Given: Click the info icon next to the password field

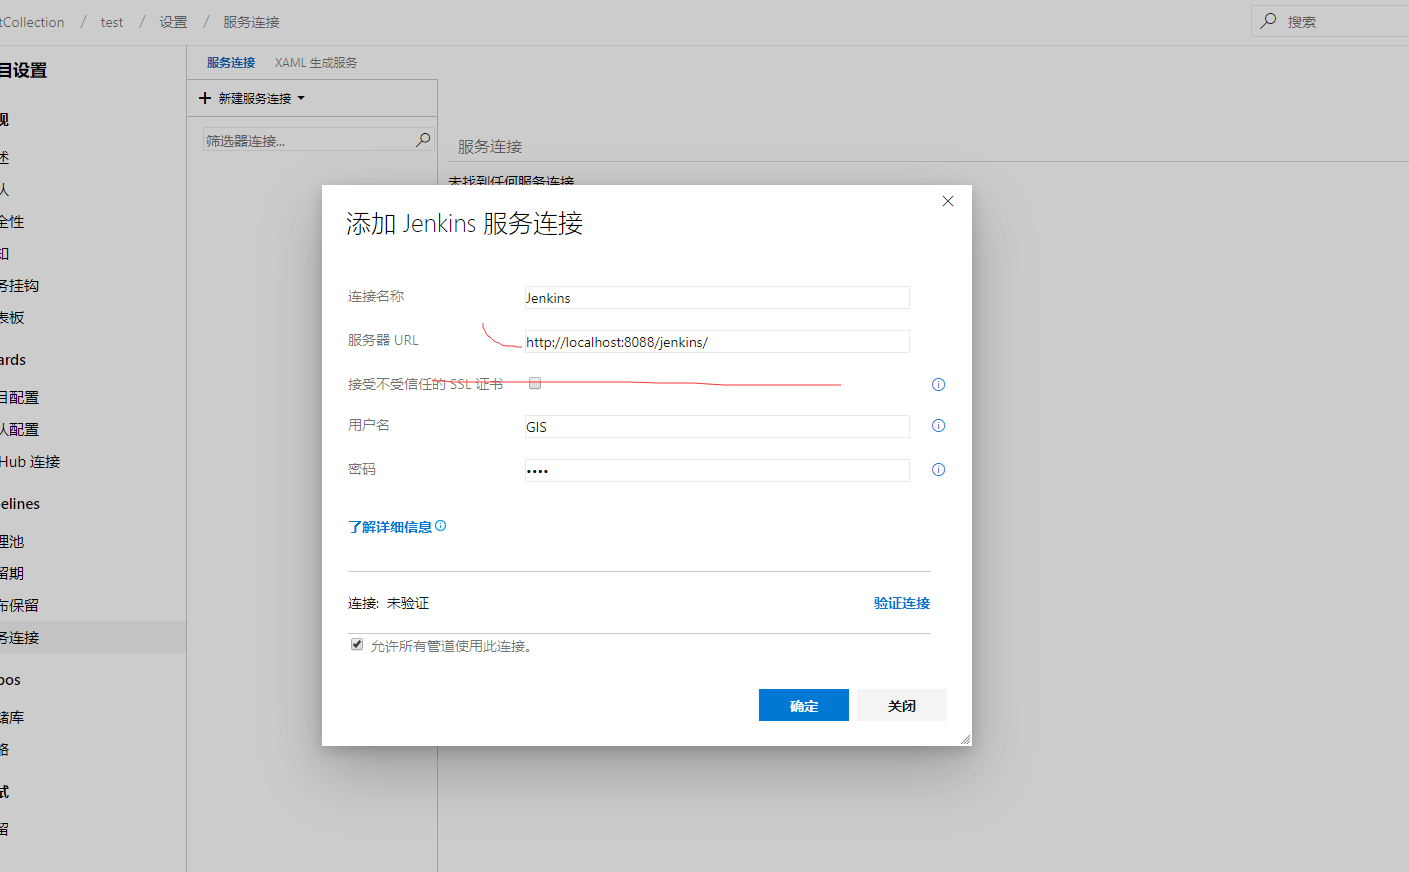Looking at the screenshot, I should click(938, 470).
